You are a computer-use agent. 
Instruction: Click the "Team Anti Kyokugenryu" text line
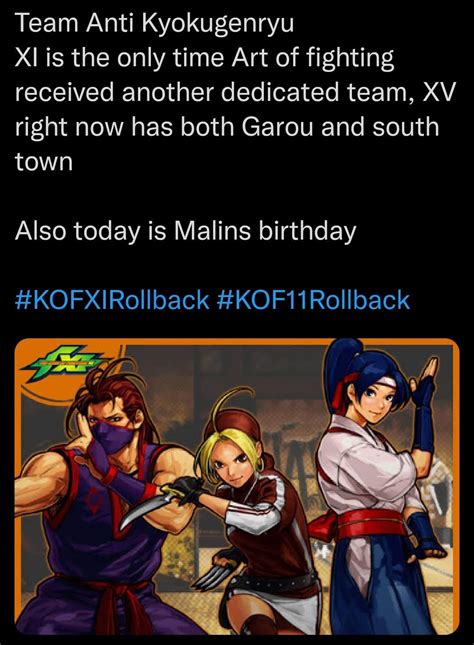point(155,24)
